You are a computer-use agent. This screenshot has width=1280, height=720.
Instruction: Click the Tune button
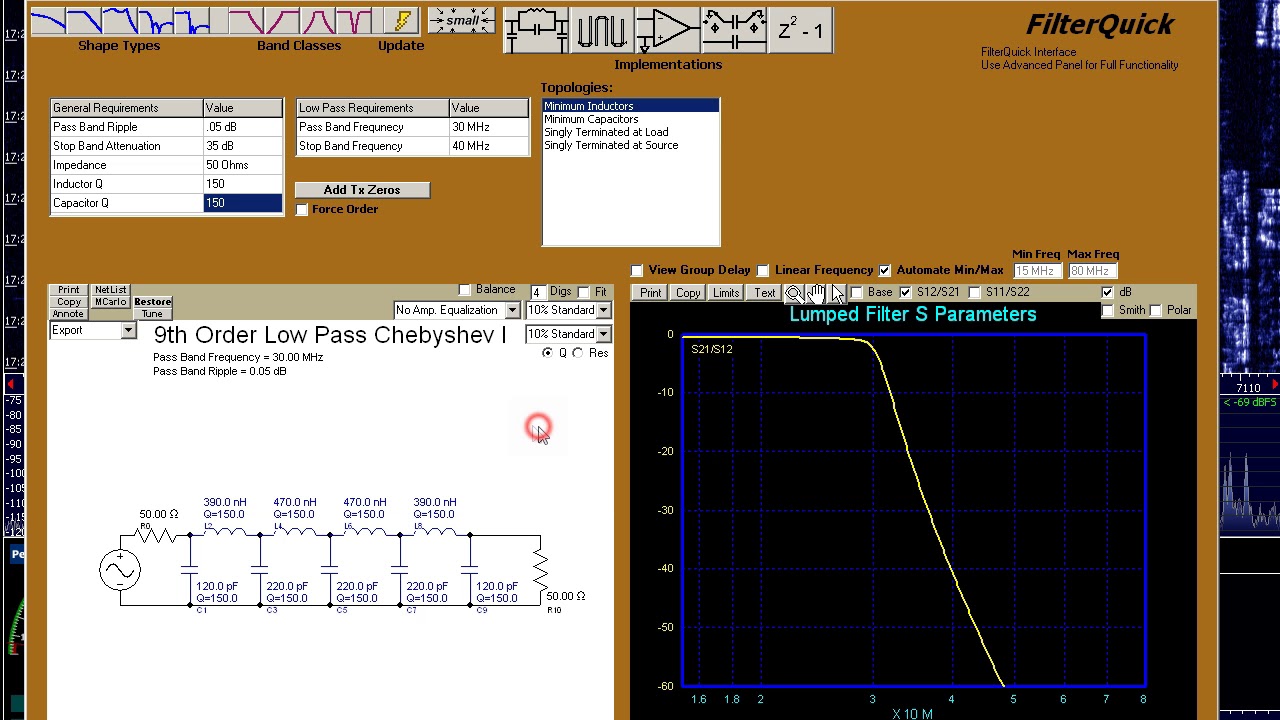[152, 314]
